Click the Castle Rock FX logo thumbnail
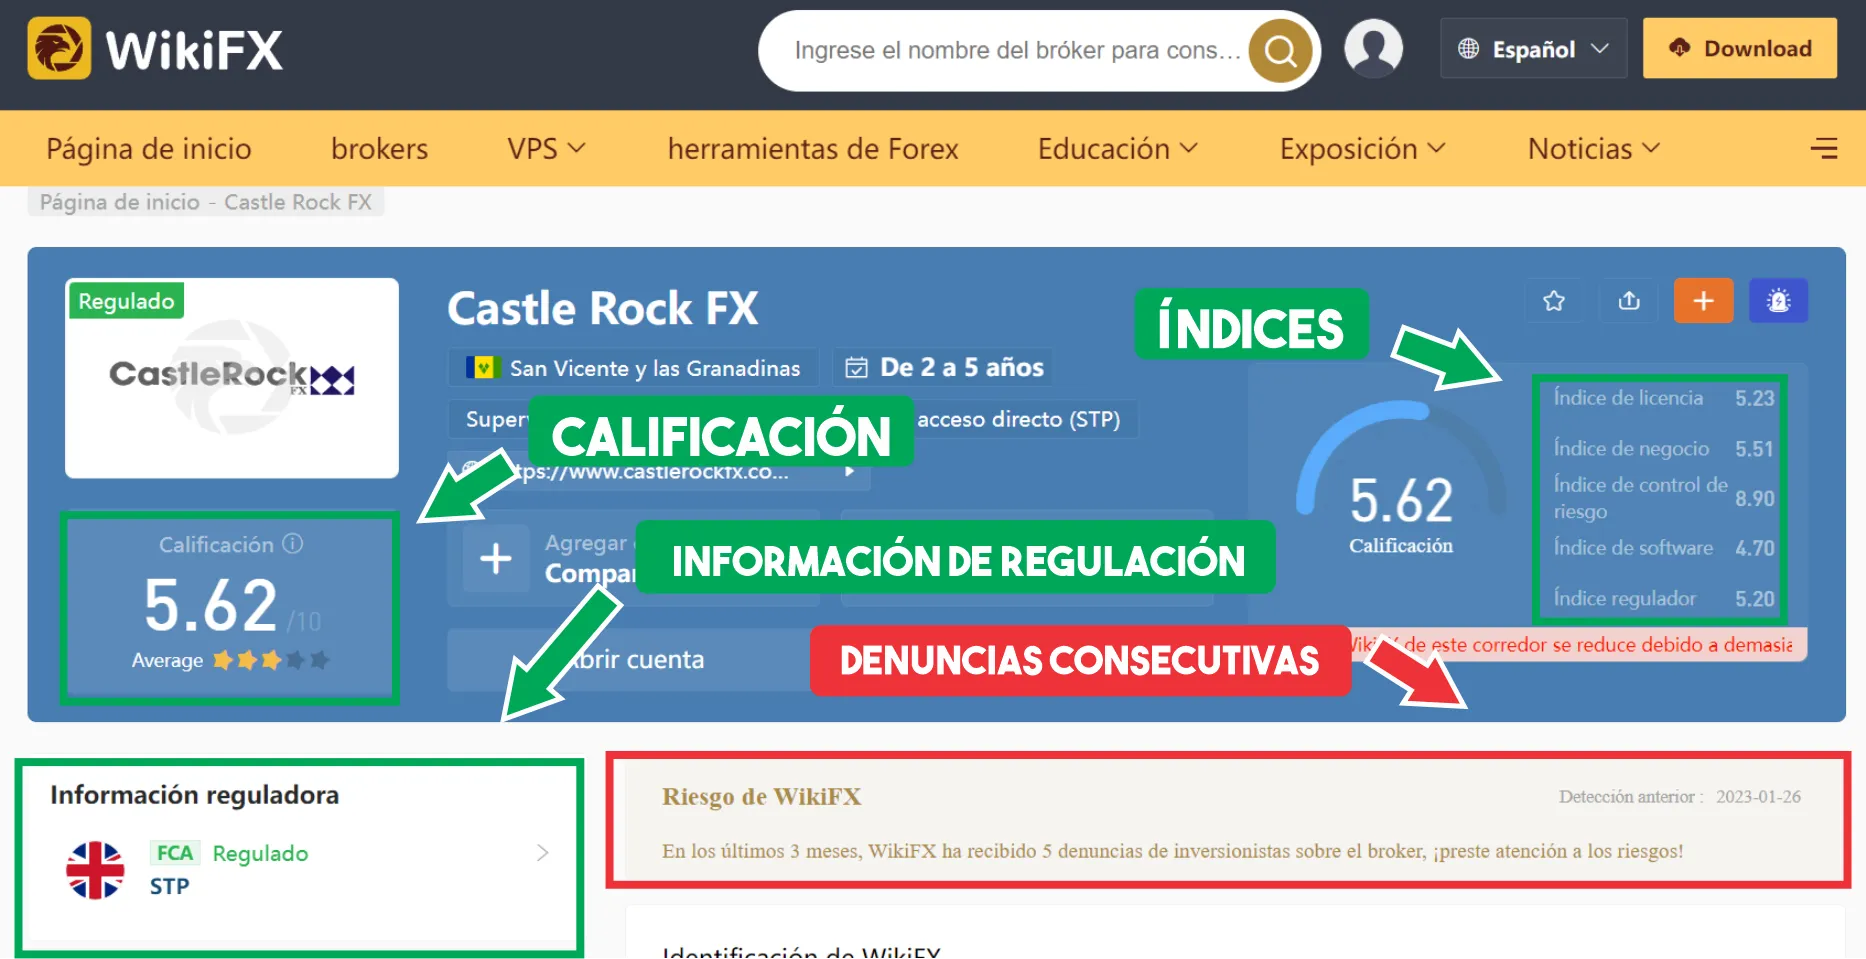 [x=232, y=378]
